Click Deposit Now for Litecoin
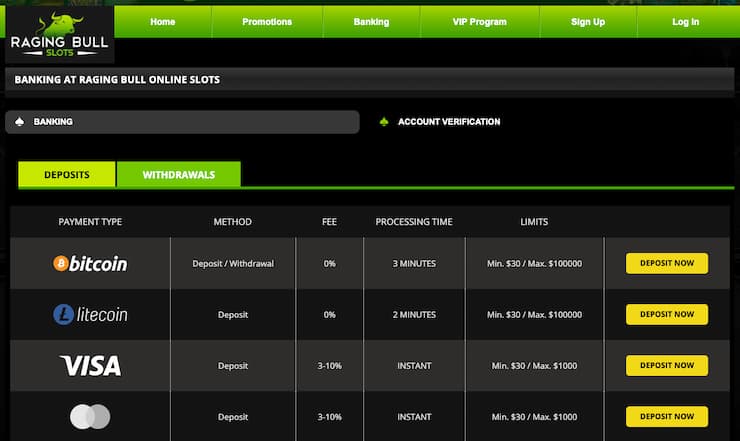740x441 pixels. tap(667, 314)
